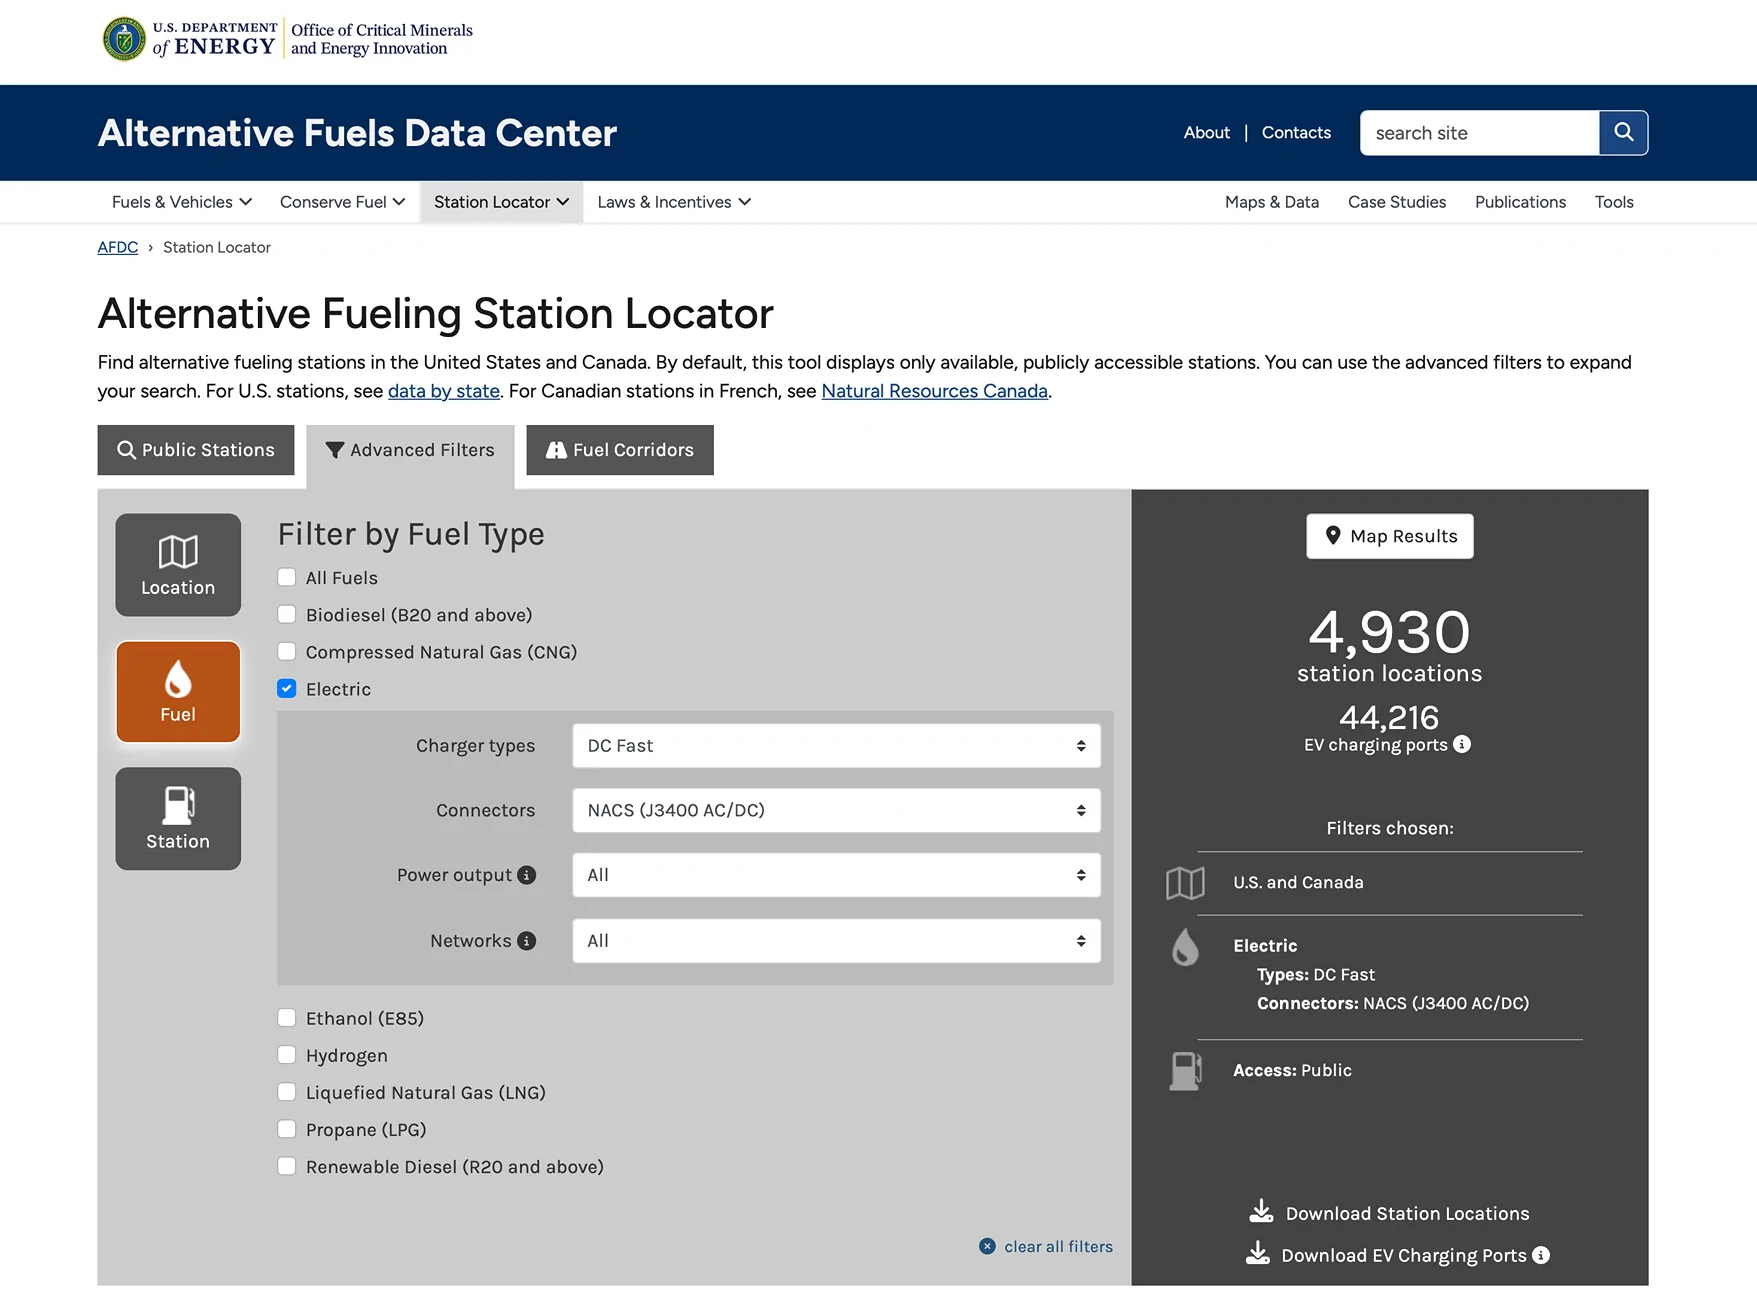Screen dimensions: 1757x1300
Task: Open the Power output dropdown
Action: point(836,875)
